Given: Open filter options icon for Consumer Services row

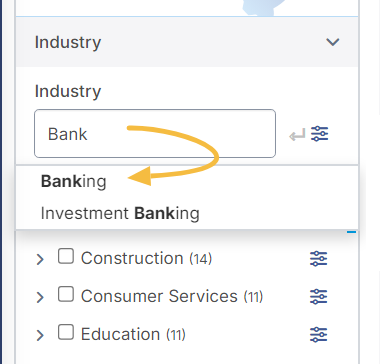Looking at the screenshot, I should coord(319,297).
